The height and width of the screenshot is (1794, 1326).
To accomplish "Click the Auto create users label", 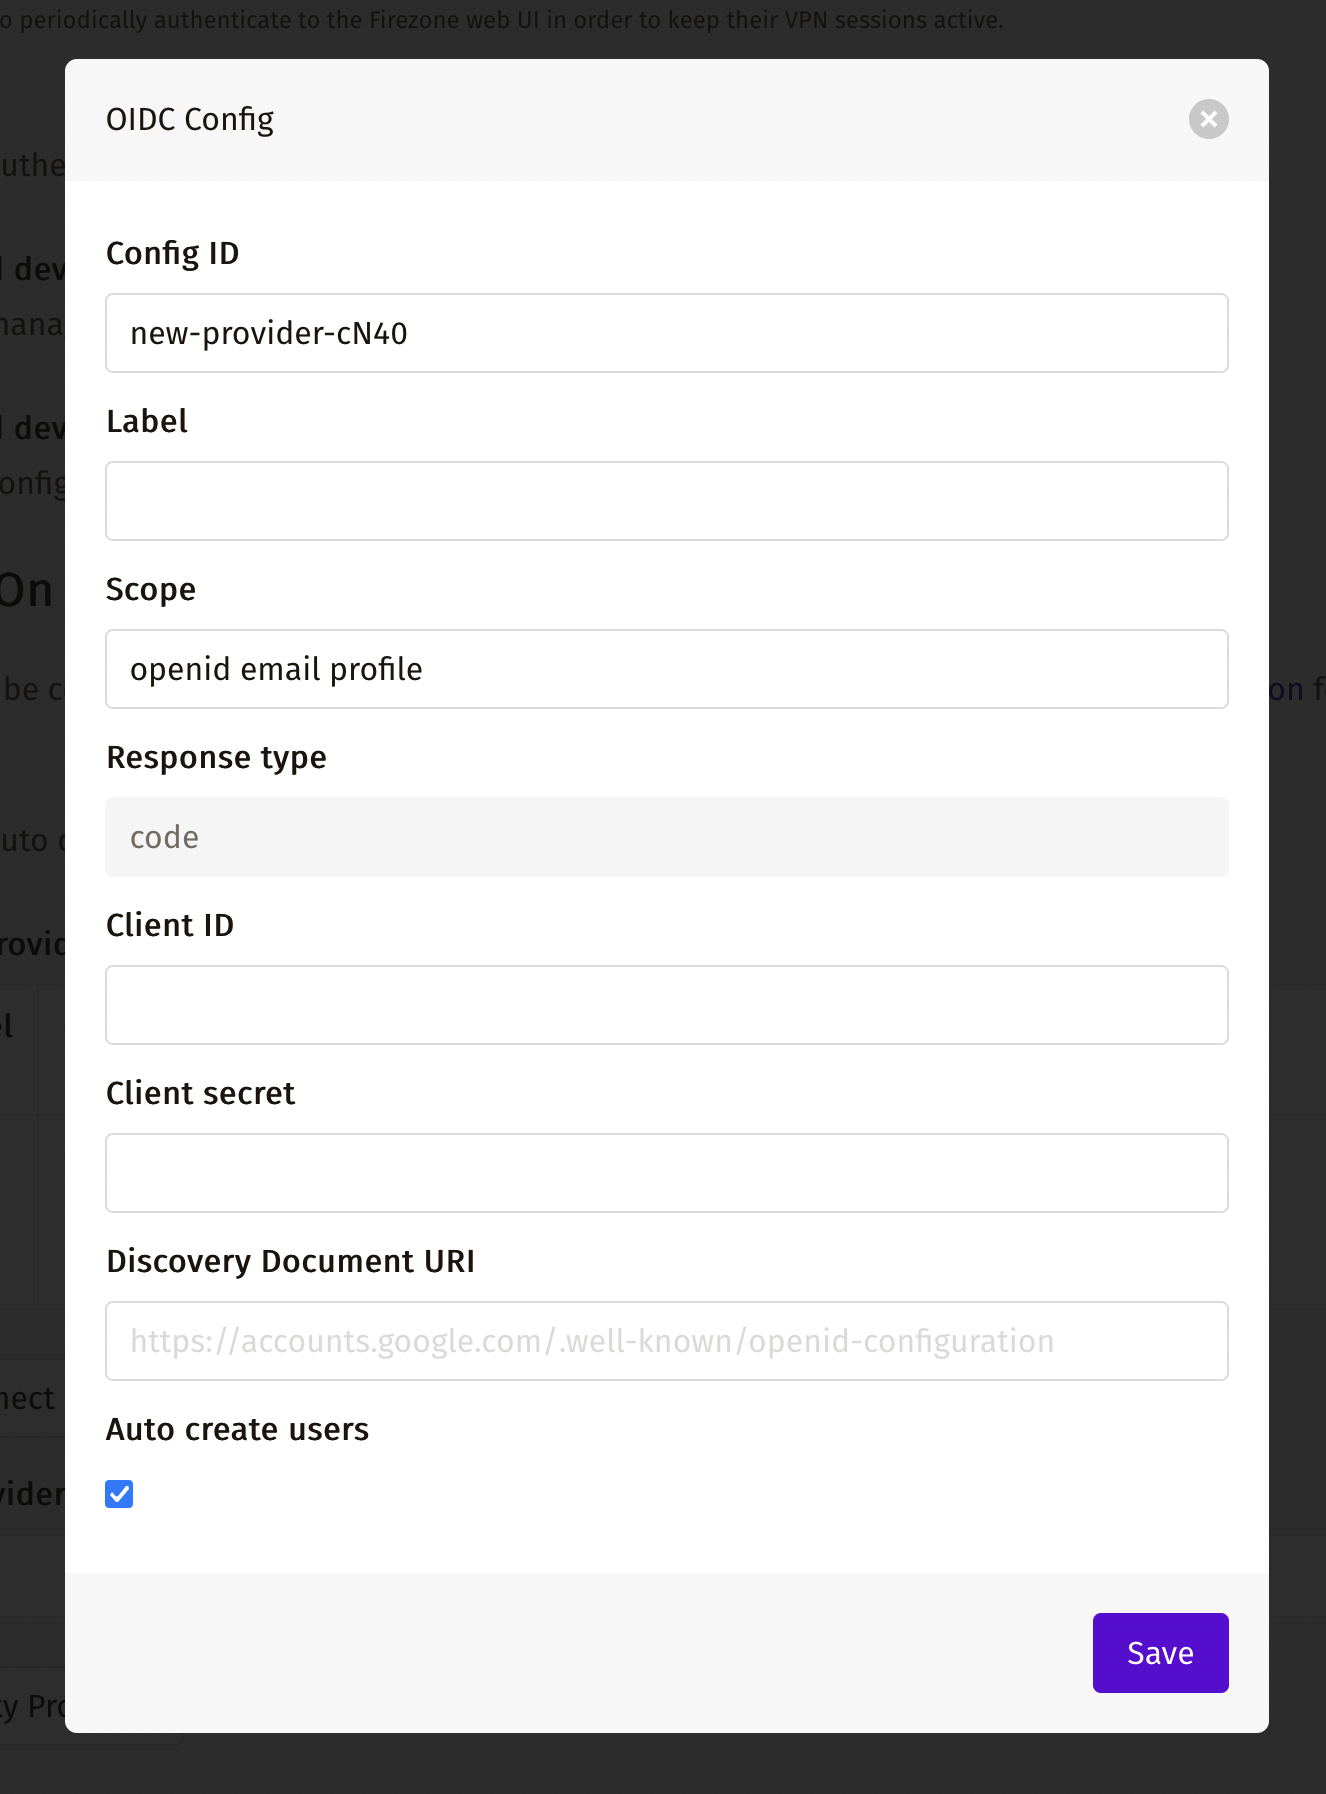I will coord(238,1429).
